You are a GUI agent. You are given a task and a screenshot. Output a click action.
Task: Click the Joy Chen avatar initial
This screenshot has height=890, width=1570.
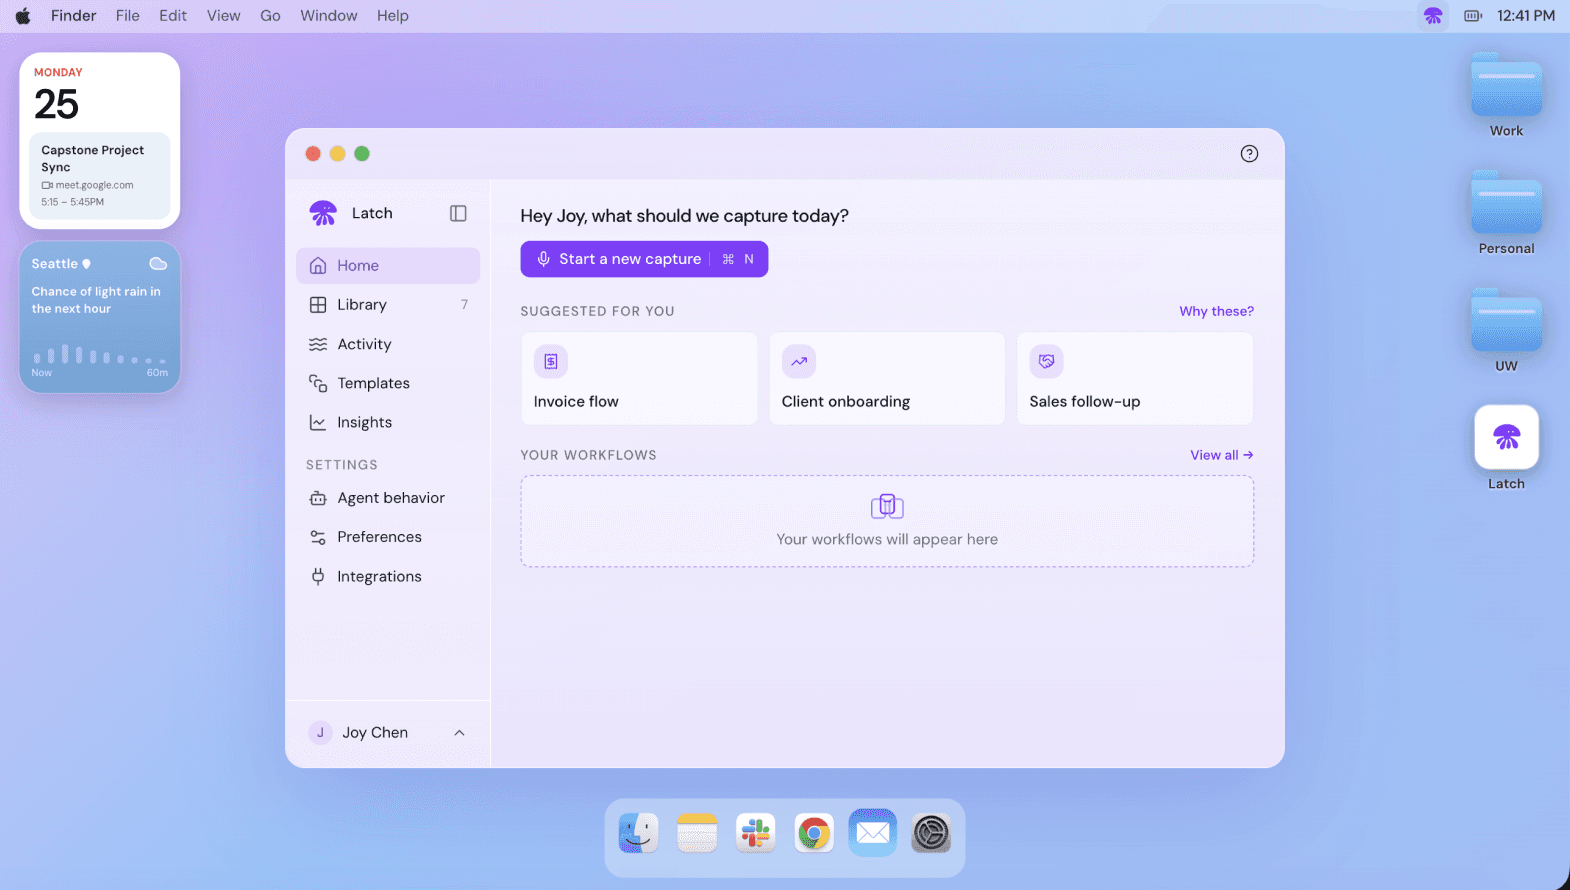click(x=320, y=733)
